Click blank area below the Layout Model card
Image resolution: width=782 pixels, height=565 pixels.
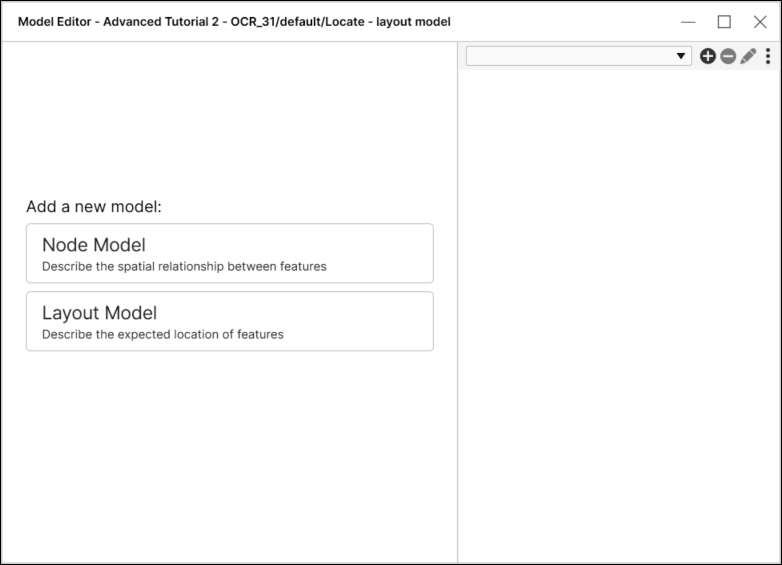pos(230,450)
